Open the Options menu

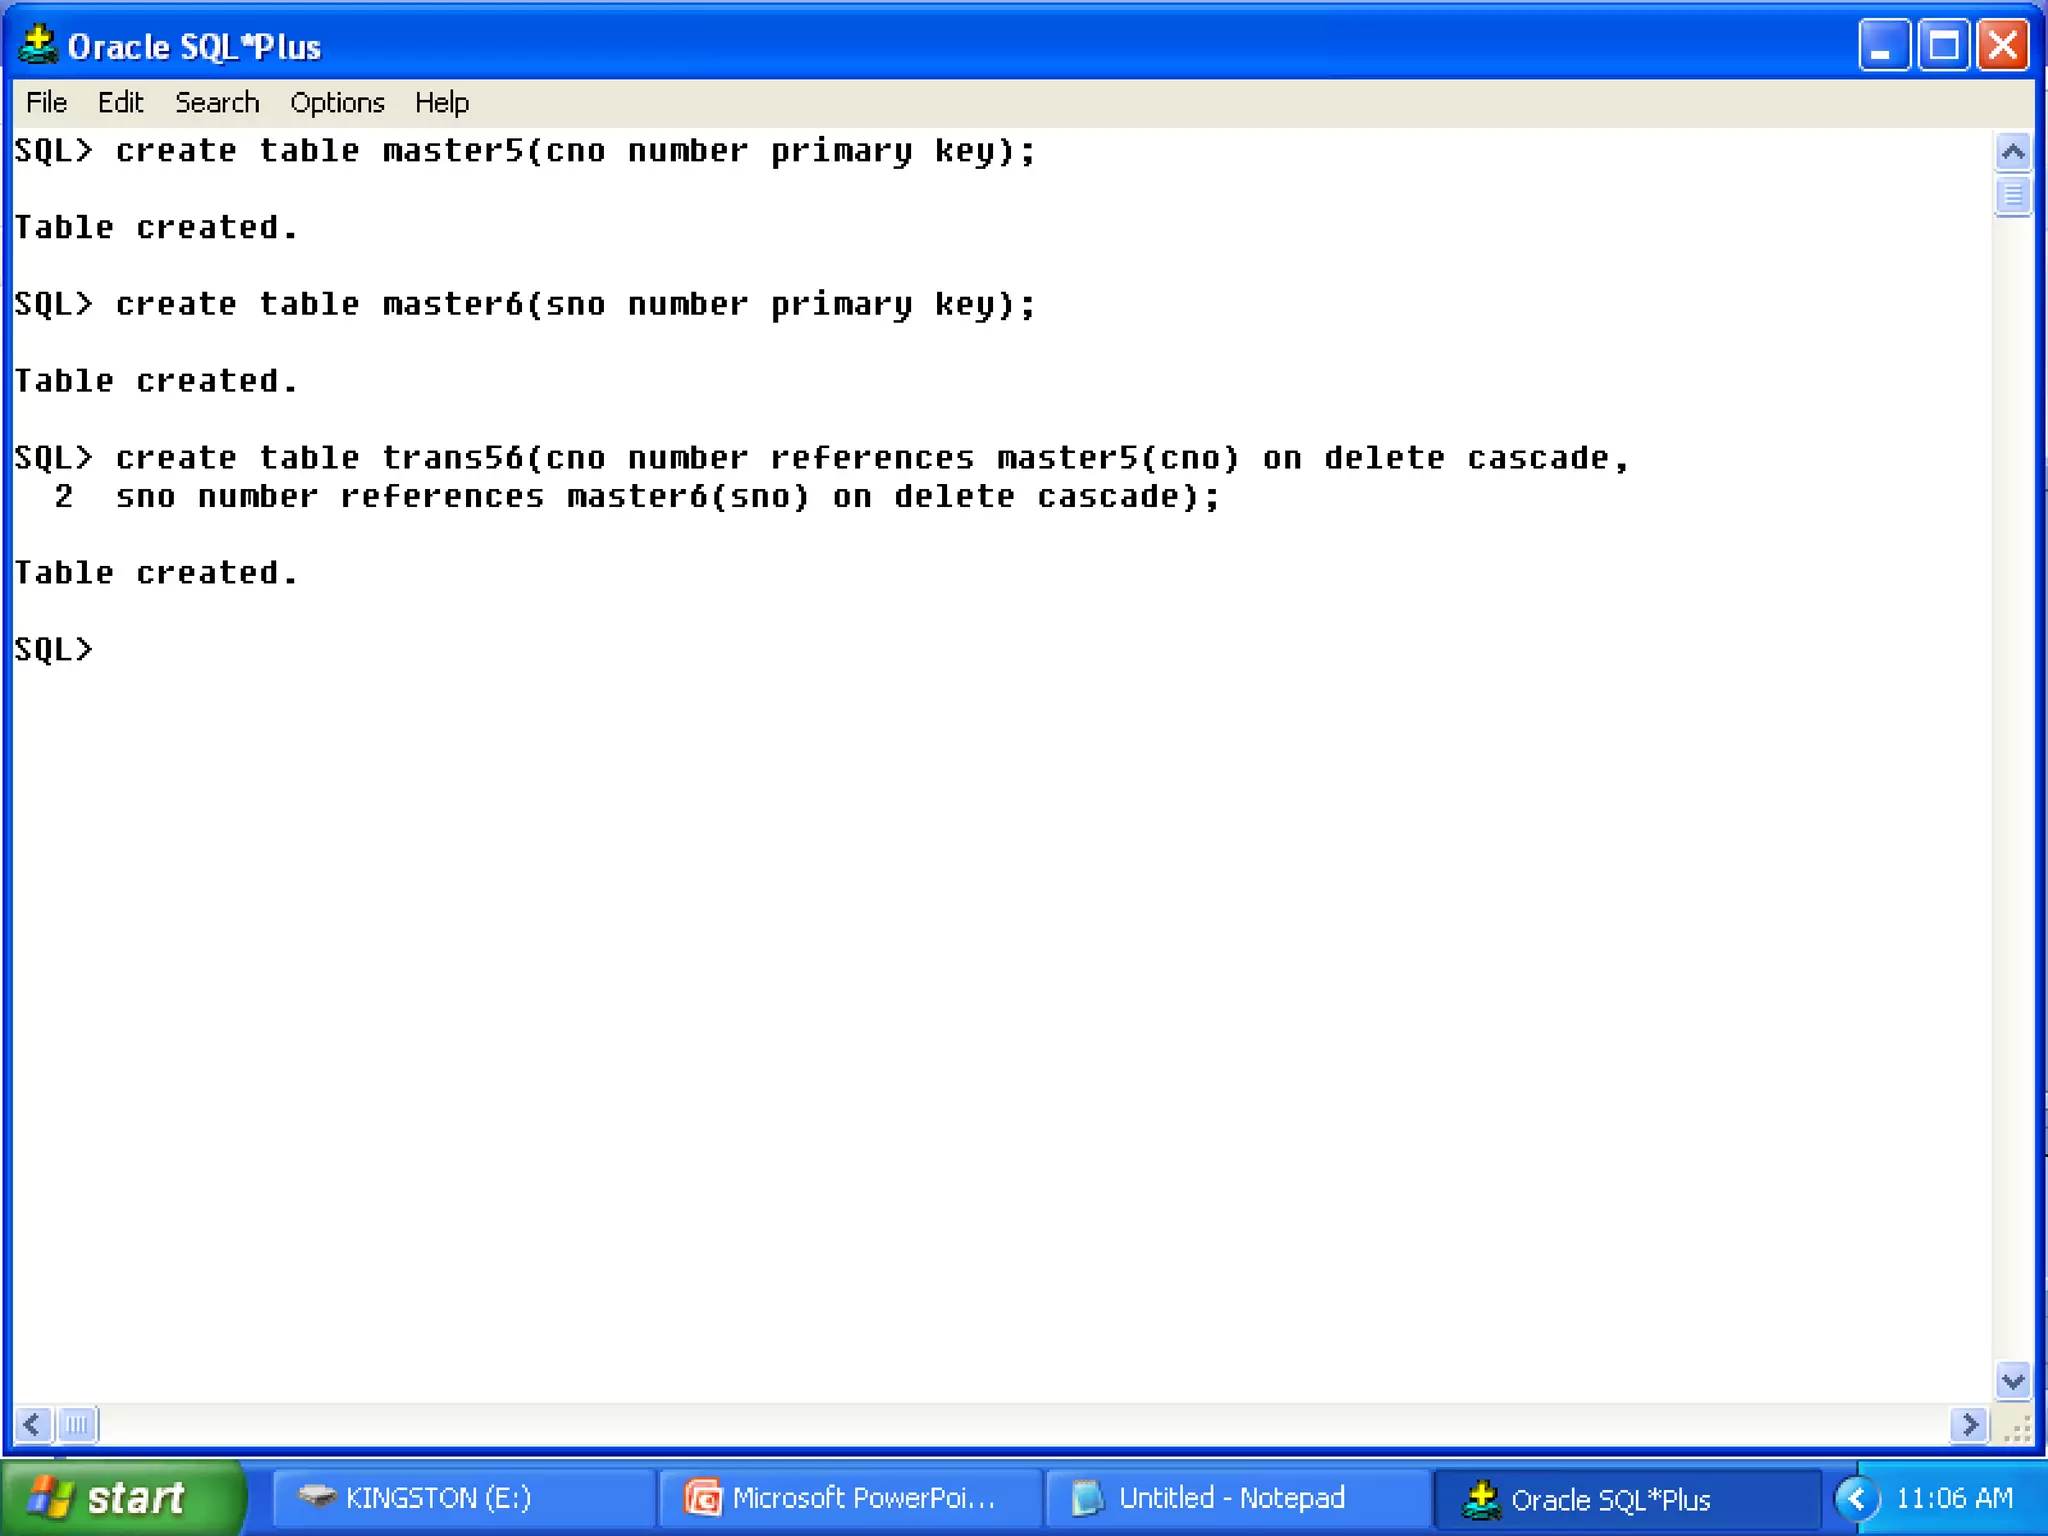[337, 102]
